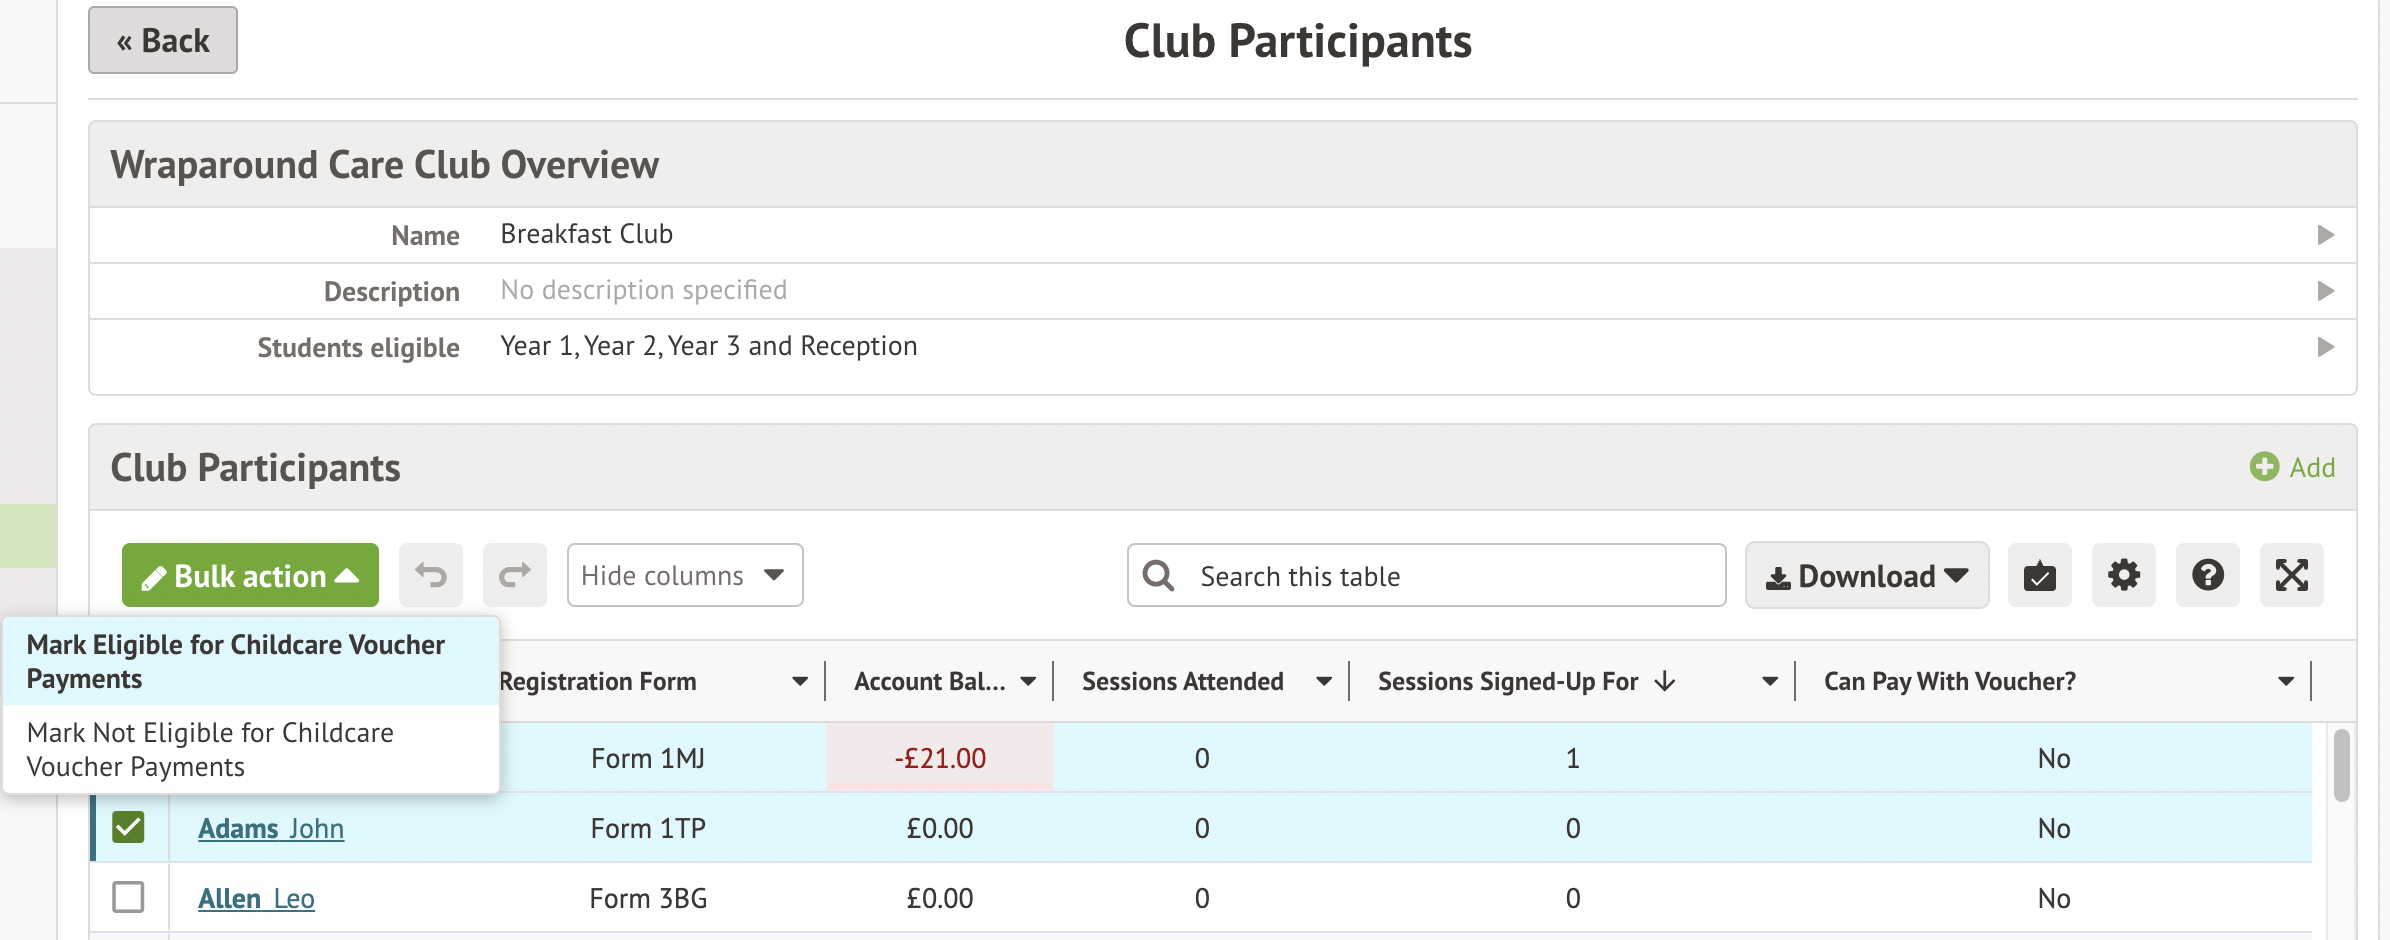Expand the Can Pay With Voucher column menu
This screenshot has width=2390, height=940.
[2285, 682]
